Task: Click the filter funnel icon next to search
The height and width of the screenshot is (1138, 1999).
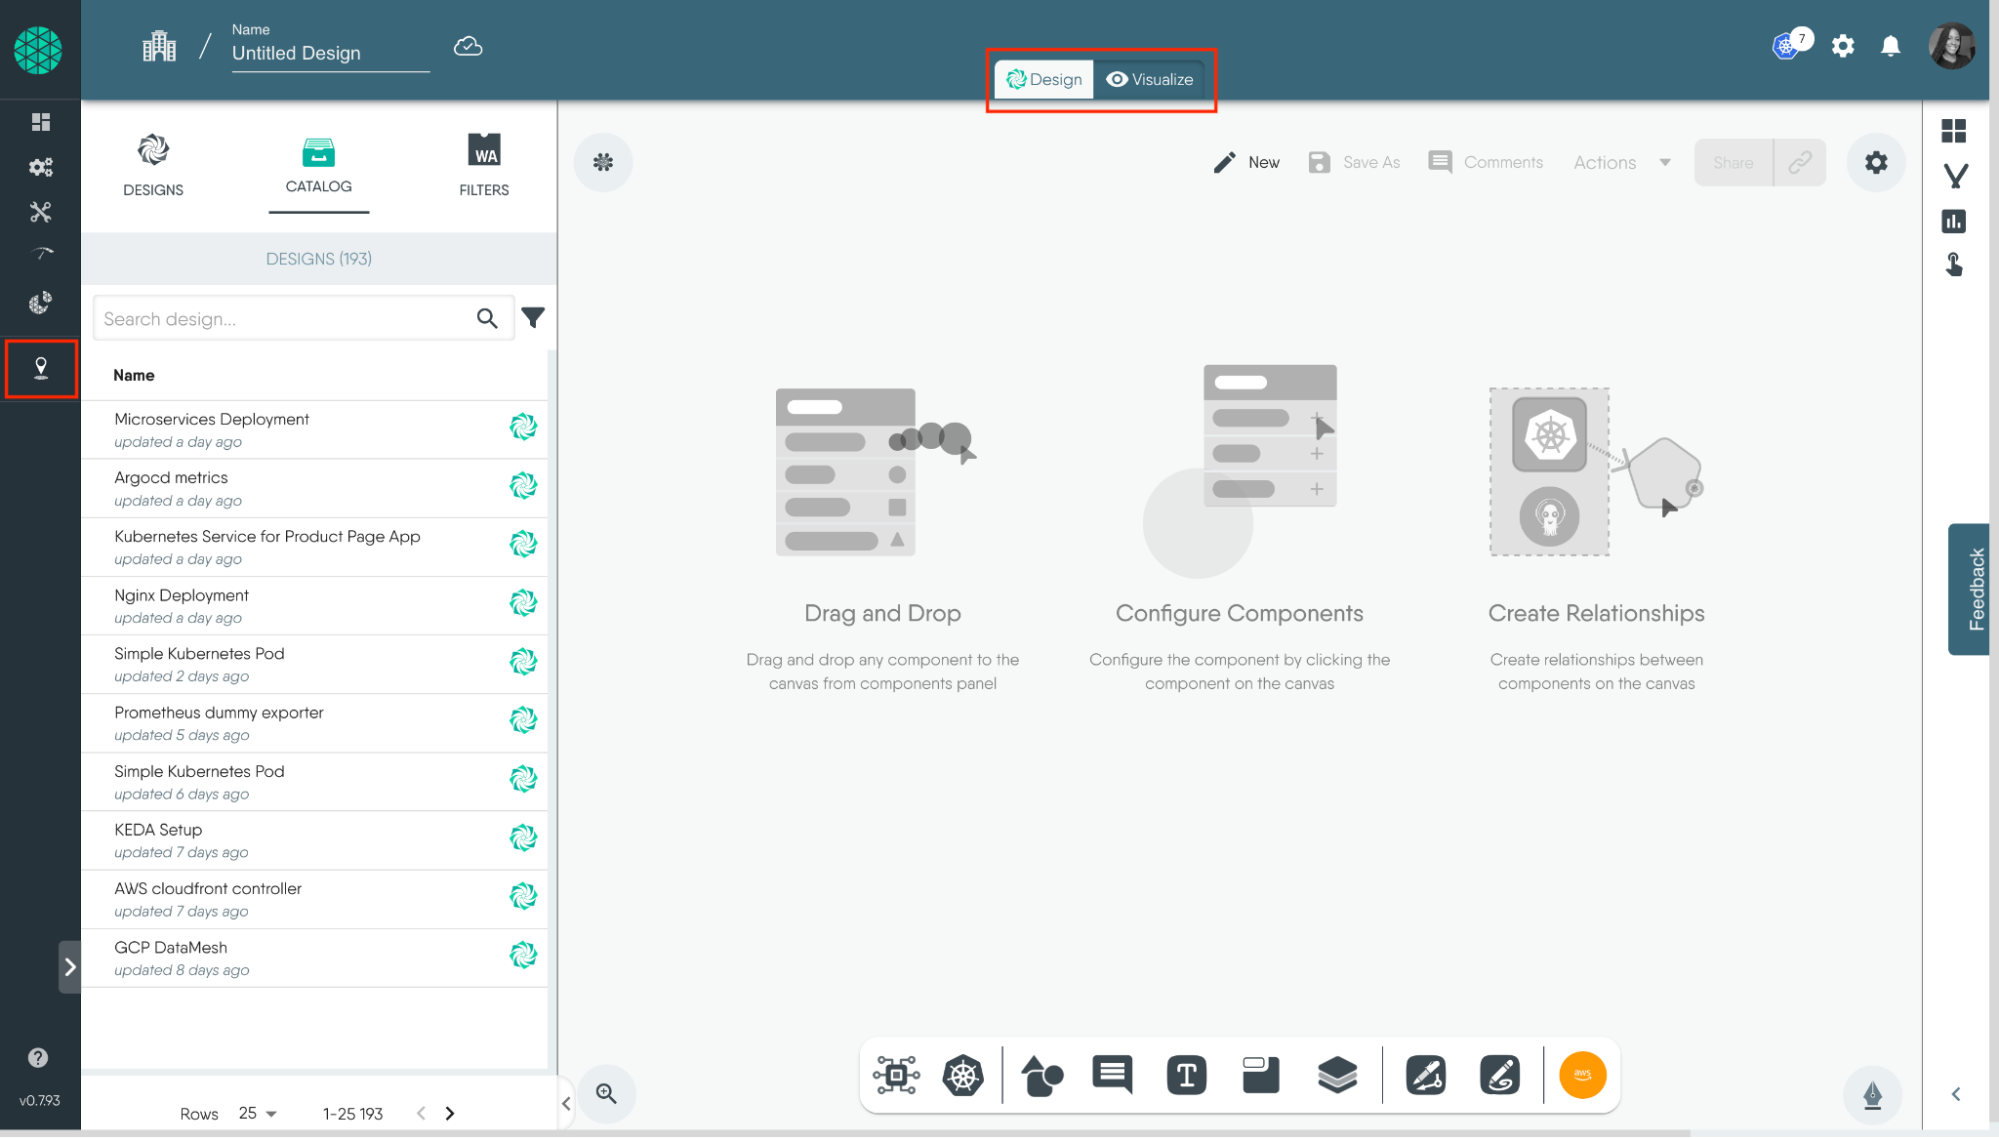Action: point(533,318)
